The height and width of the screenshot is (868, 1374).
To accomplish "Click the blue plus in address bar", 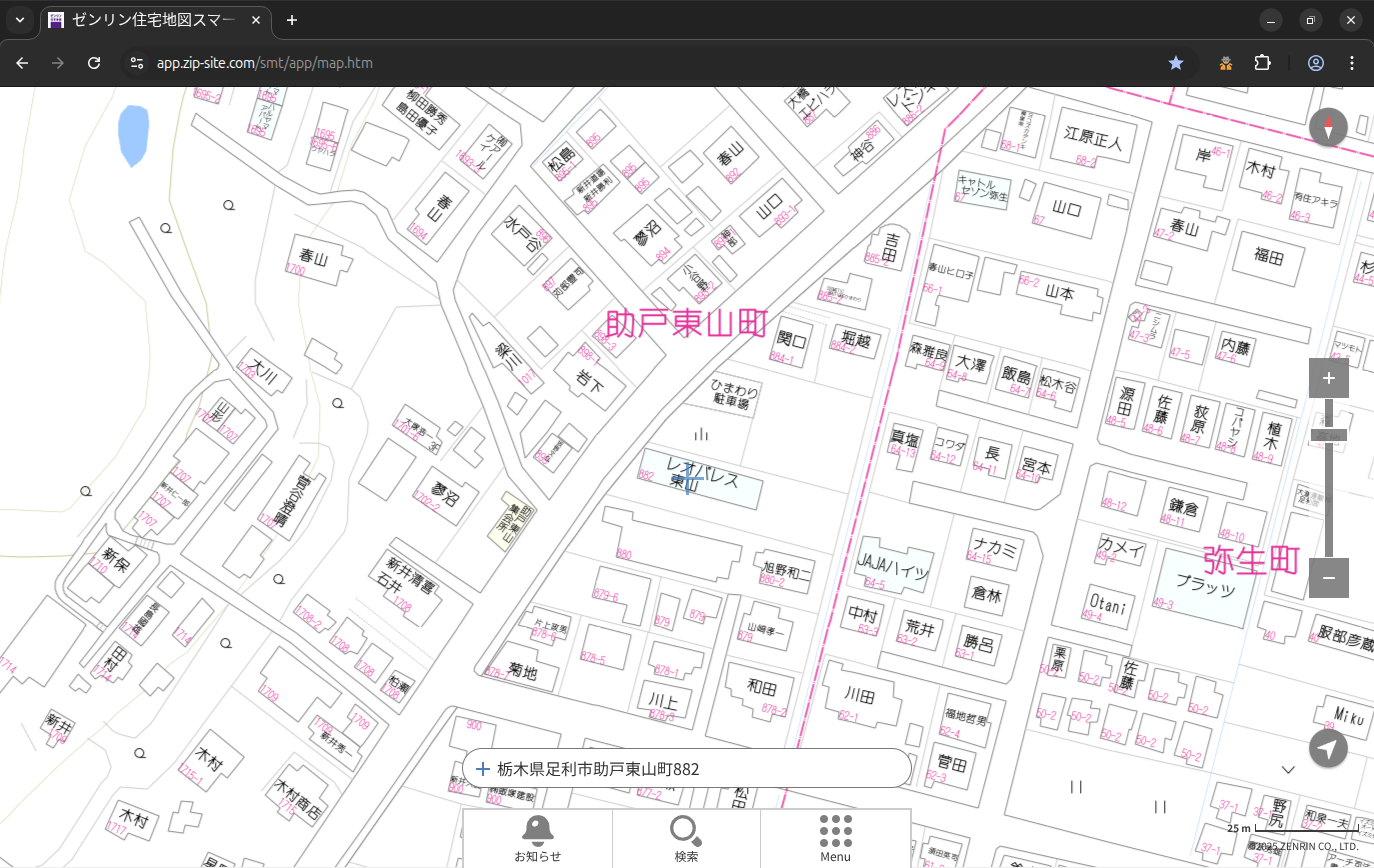I will click(483, 769).
